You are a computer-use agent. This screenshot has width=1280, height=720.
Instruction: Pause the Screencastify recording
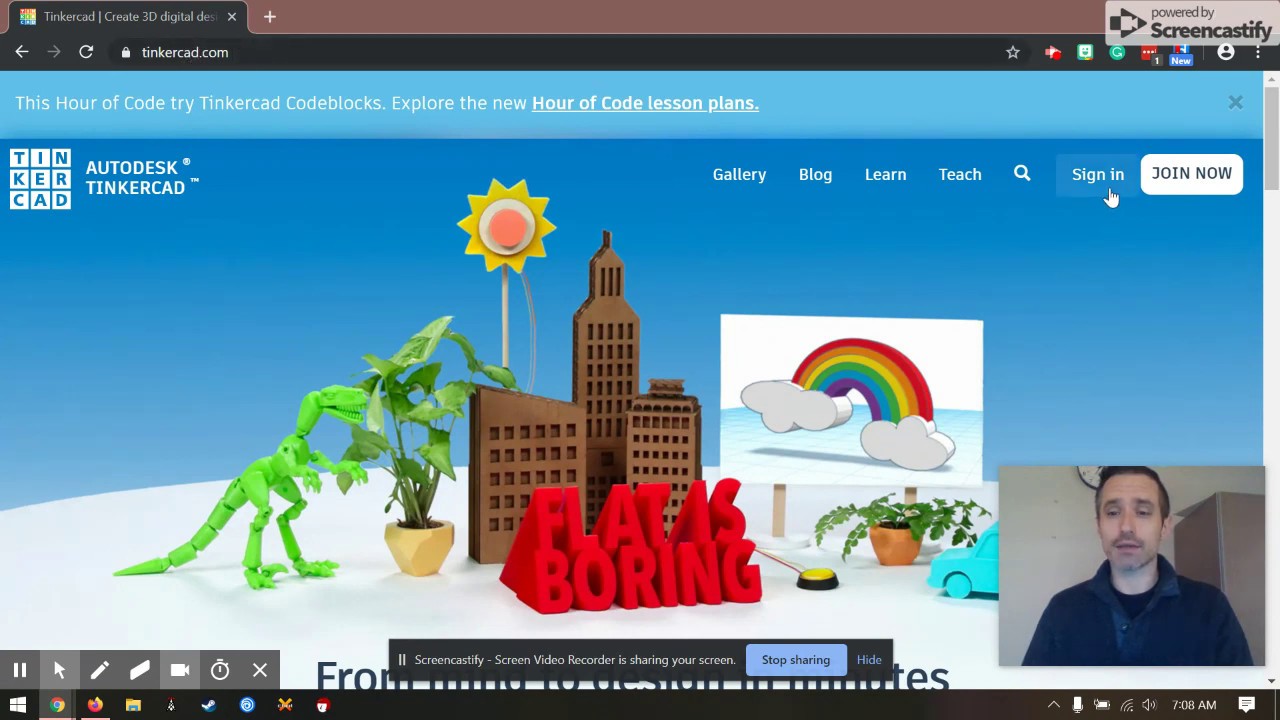pos(20,670)
